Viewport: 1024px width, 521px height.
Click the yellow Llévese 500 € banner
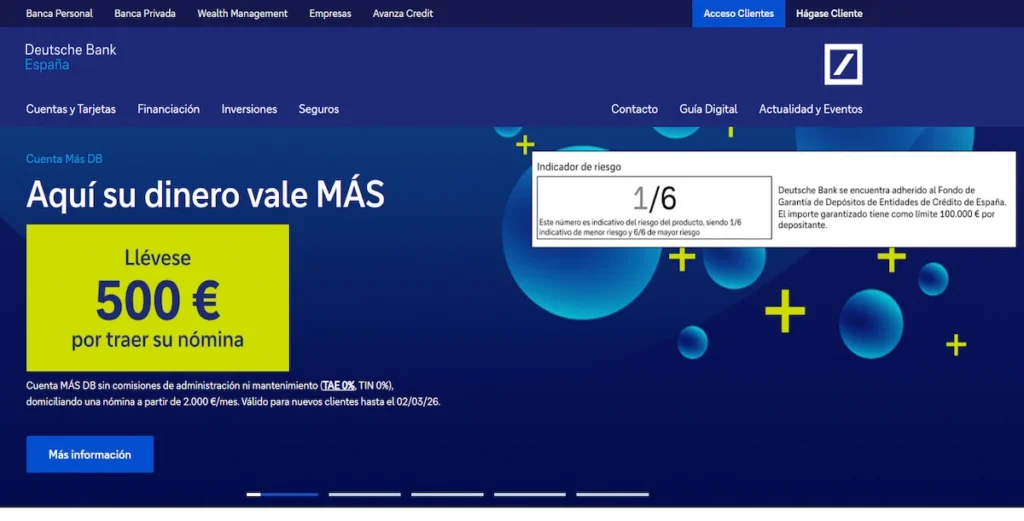click(x=157, y=298)
